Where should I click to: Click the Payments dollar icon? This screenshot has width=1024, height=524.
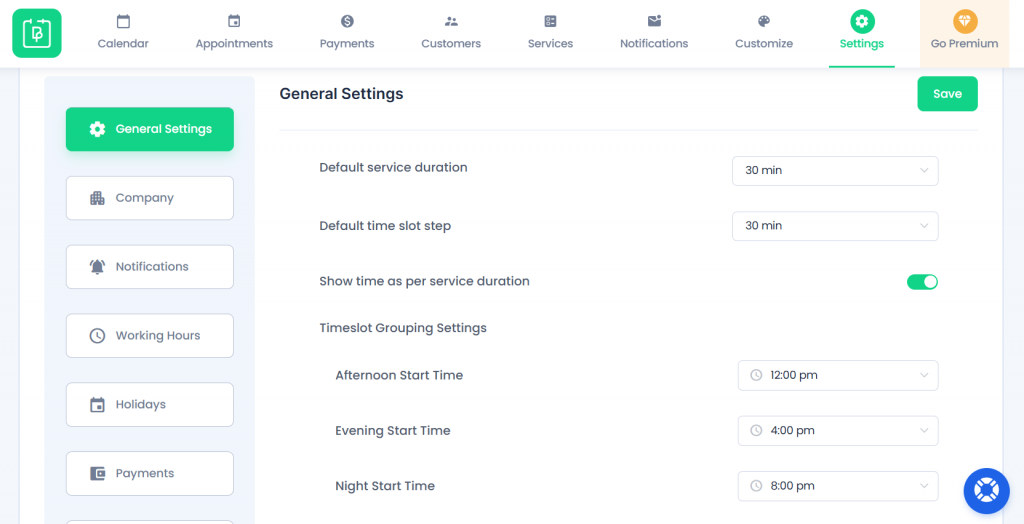pyautogui.click(x=347, y=22)
